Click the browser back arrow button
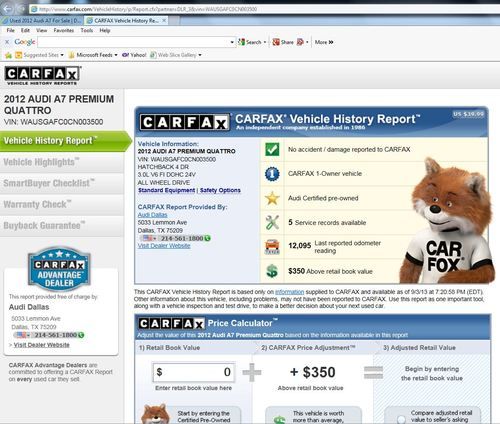Image resolution: width=500 pixels, height=424 pixels. 8,9
